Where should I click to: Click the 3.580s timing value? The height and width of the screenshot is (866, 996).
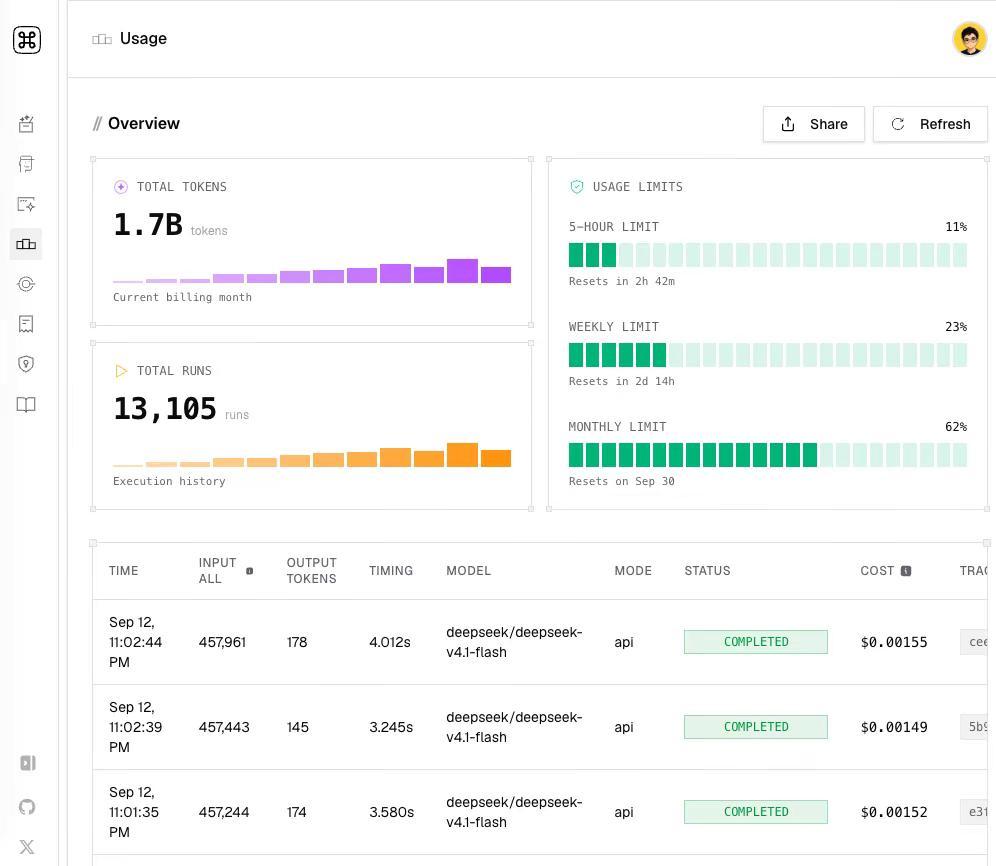(x=391, y=812)
